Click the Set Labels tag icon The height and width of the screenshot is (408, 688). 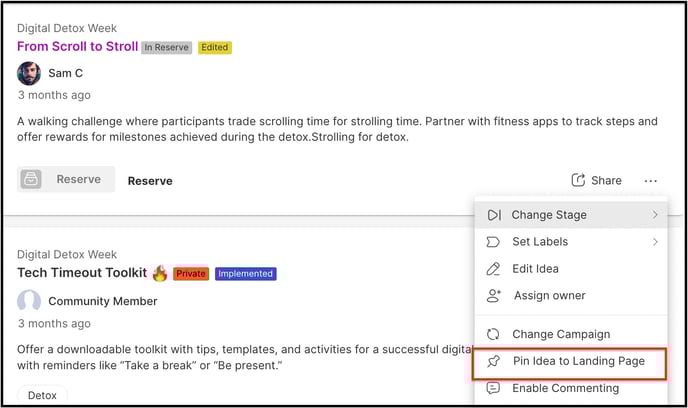[x=493, y=242]
